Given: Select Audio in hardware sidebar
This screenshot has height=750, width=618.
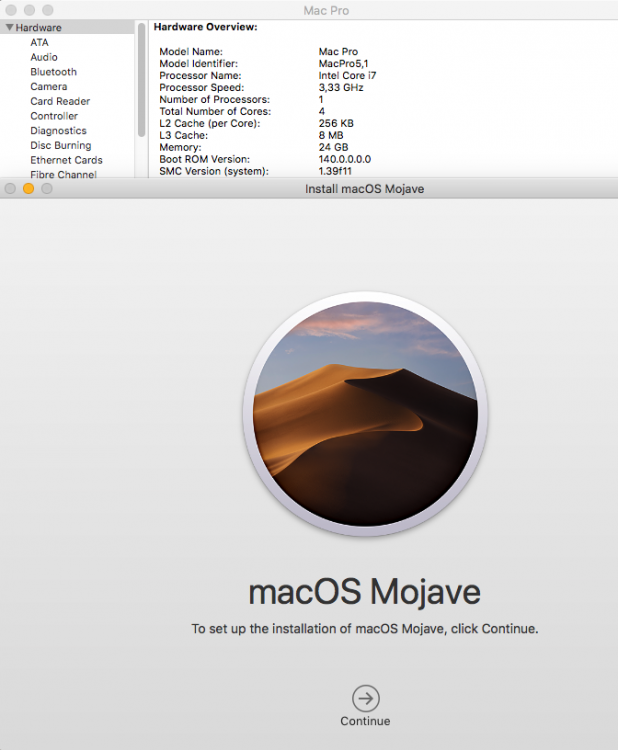Looking at the screenshot, I should (44, 57).
